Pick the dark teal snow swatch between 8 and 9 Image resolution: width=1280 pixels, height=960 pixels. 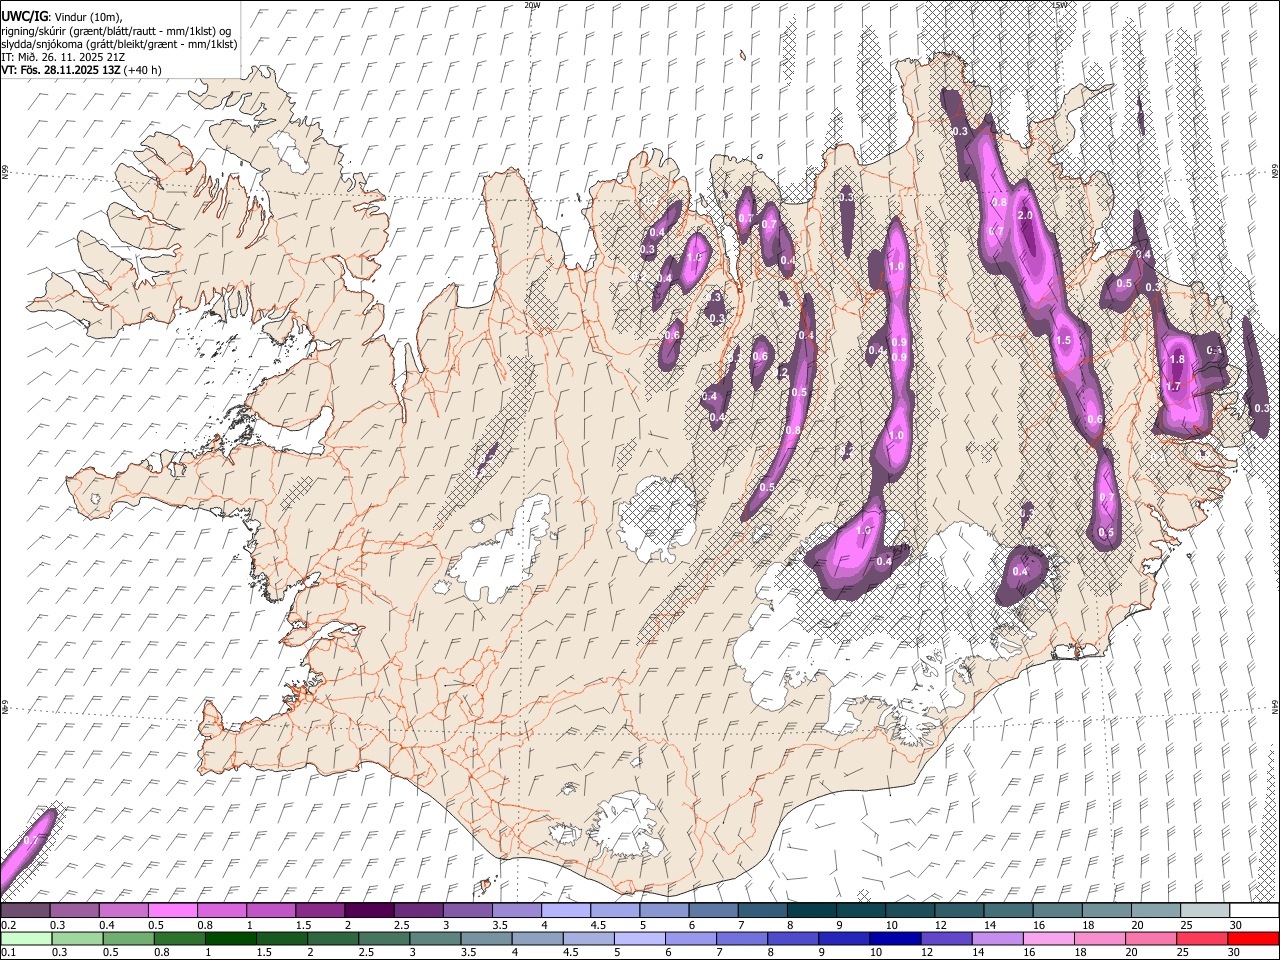[x=810, y=911]
